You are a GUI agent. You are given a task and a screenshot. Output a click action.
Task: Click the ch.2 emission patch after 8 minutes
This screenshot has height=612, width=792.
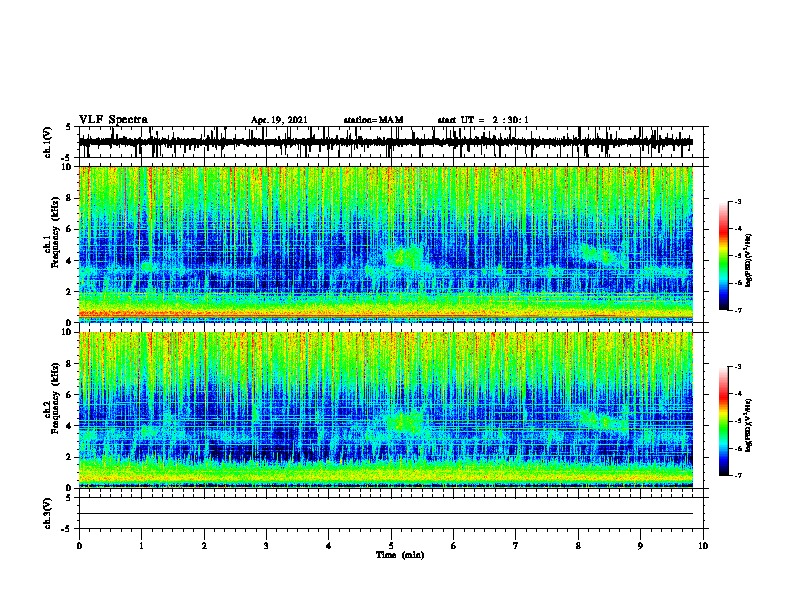pos(603,421)
